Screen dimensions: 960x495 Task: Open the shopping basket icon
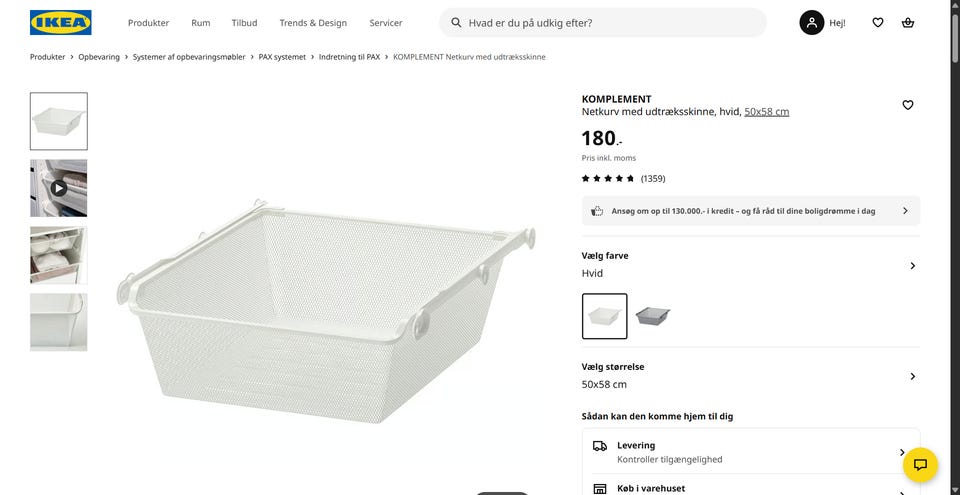tap(907, 22)
